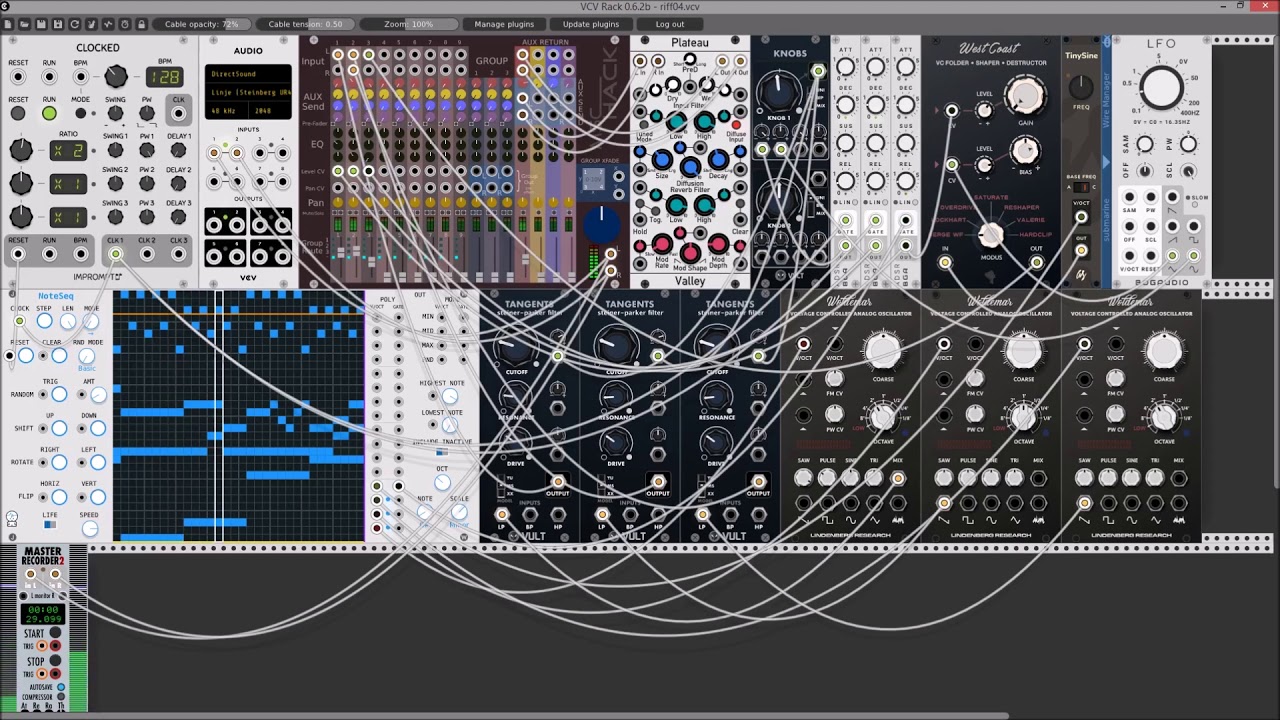Revert the patch with the circular arrow icon

(x=75, y=24)
